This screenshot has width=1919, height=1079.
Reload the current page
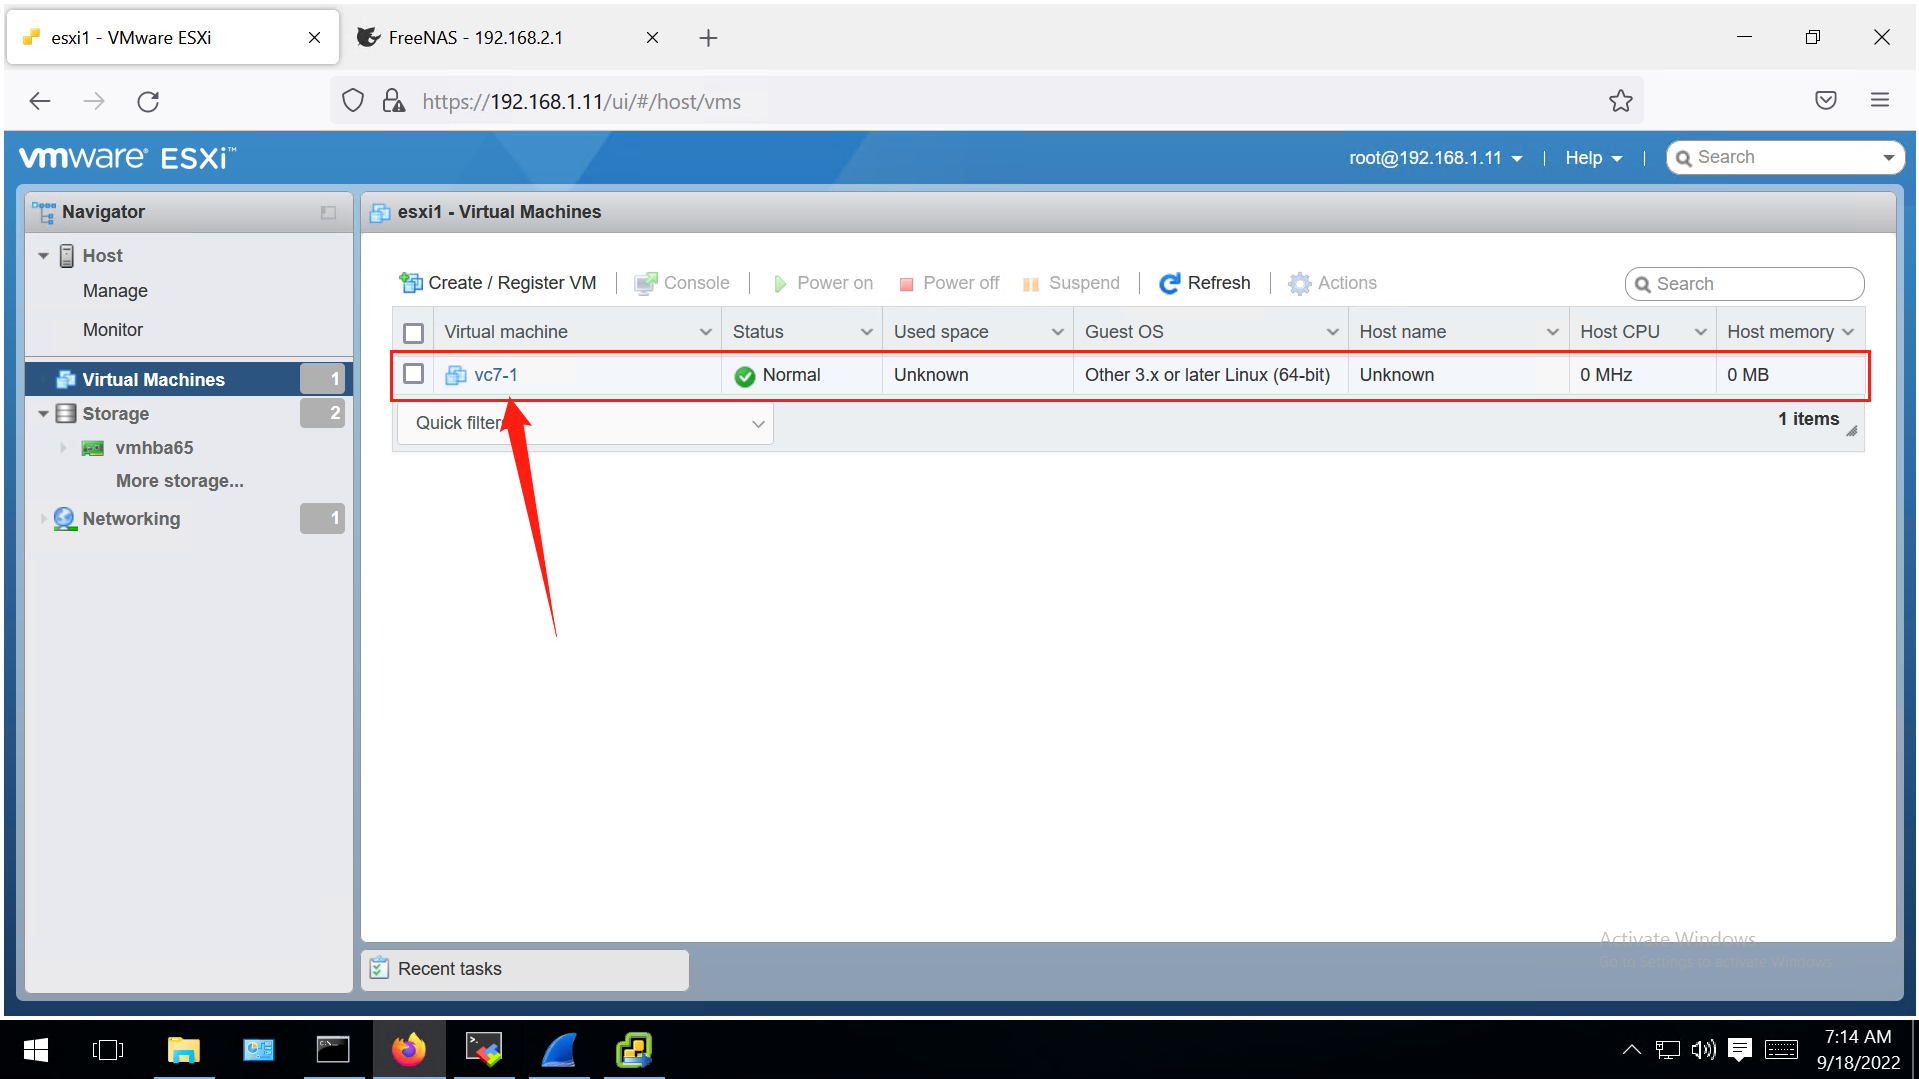coord(148,101)
